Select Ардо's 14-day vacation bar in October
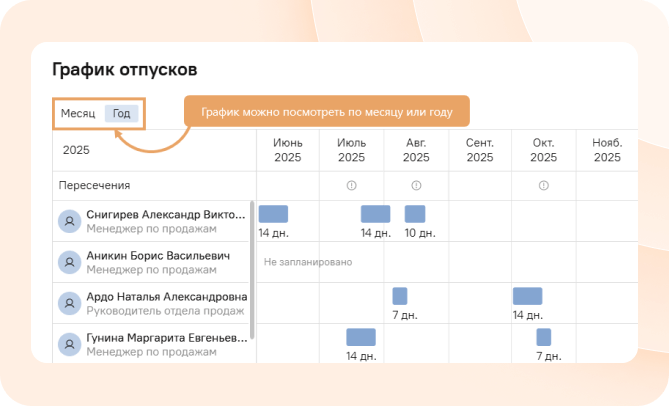Image resolution: width=669 pixels, height=406 pixels. [x=527, y=295]
